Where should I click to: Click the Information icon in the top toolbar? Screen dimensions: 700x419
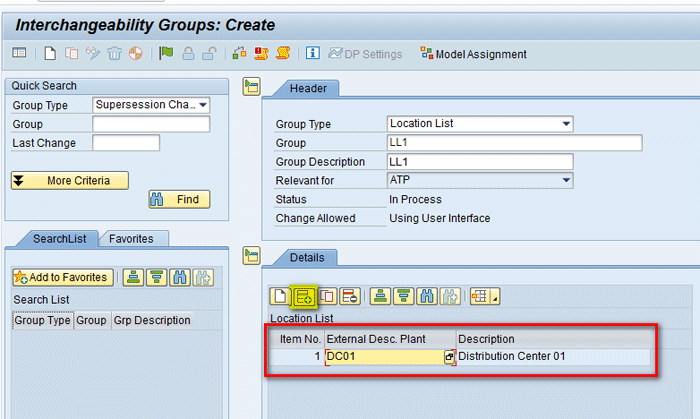pos(312,53)
